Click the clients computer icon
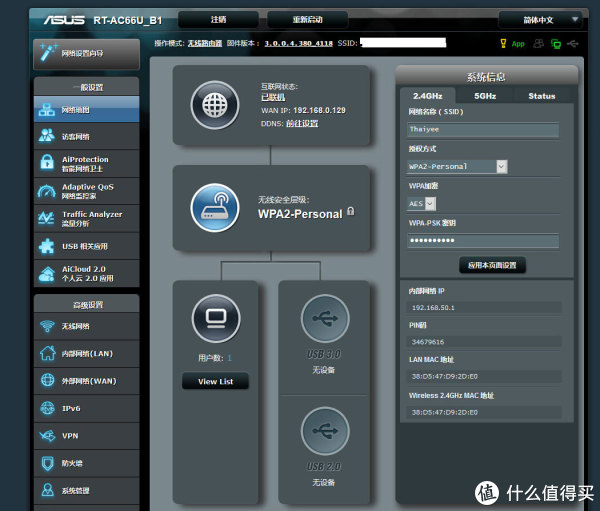 [x=216, y=318]
